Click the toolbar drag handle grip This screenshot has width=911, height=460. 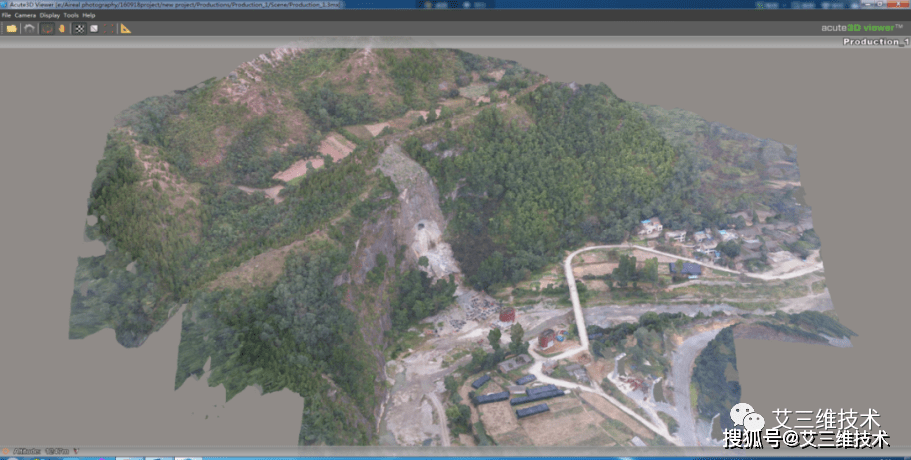[2, 28]
